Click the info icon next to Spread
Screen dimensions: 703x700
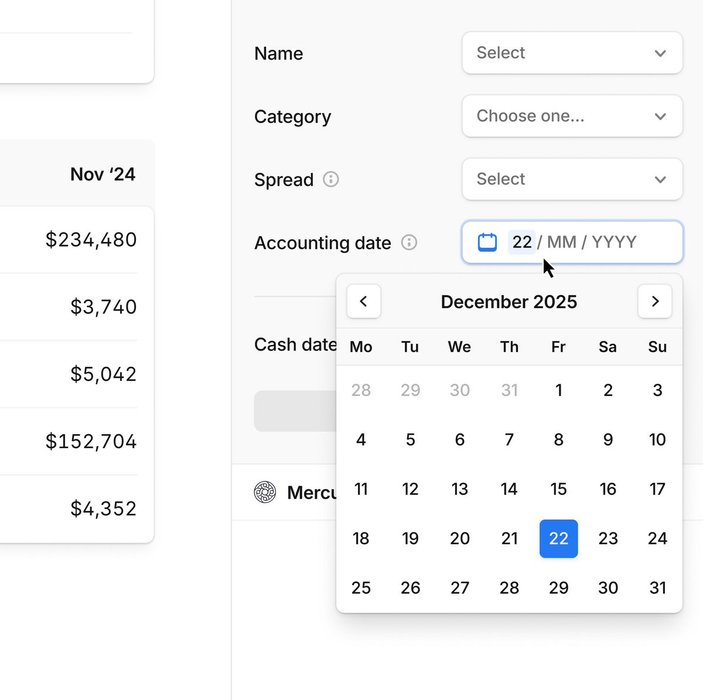(x=331, y=180)
